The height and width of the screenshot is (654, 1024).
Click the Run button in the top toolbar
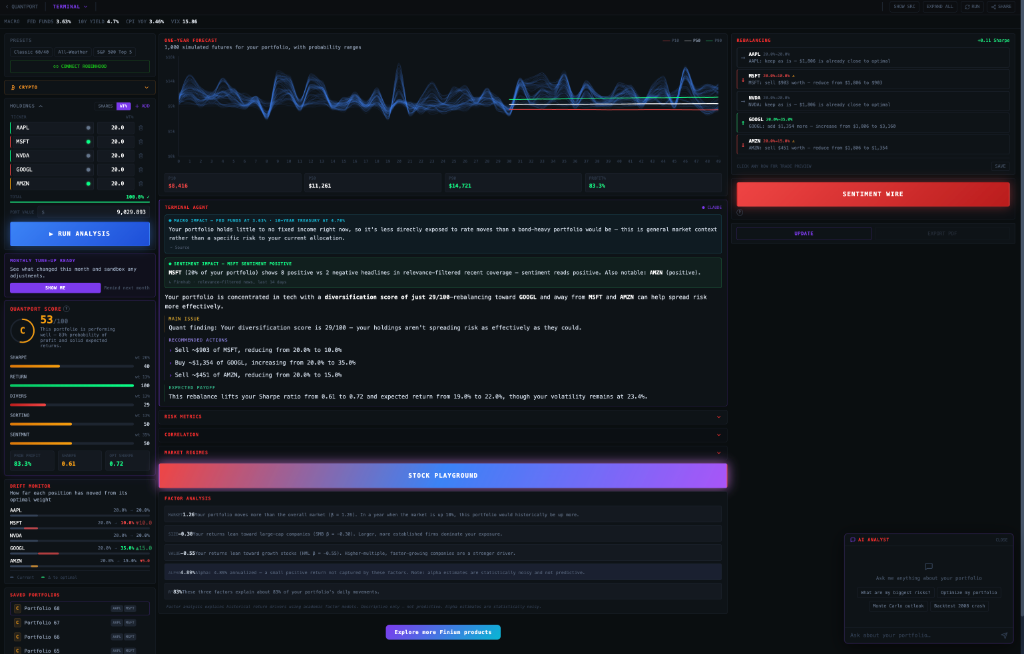[x=972, y=7]
